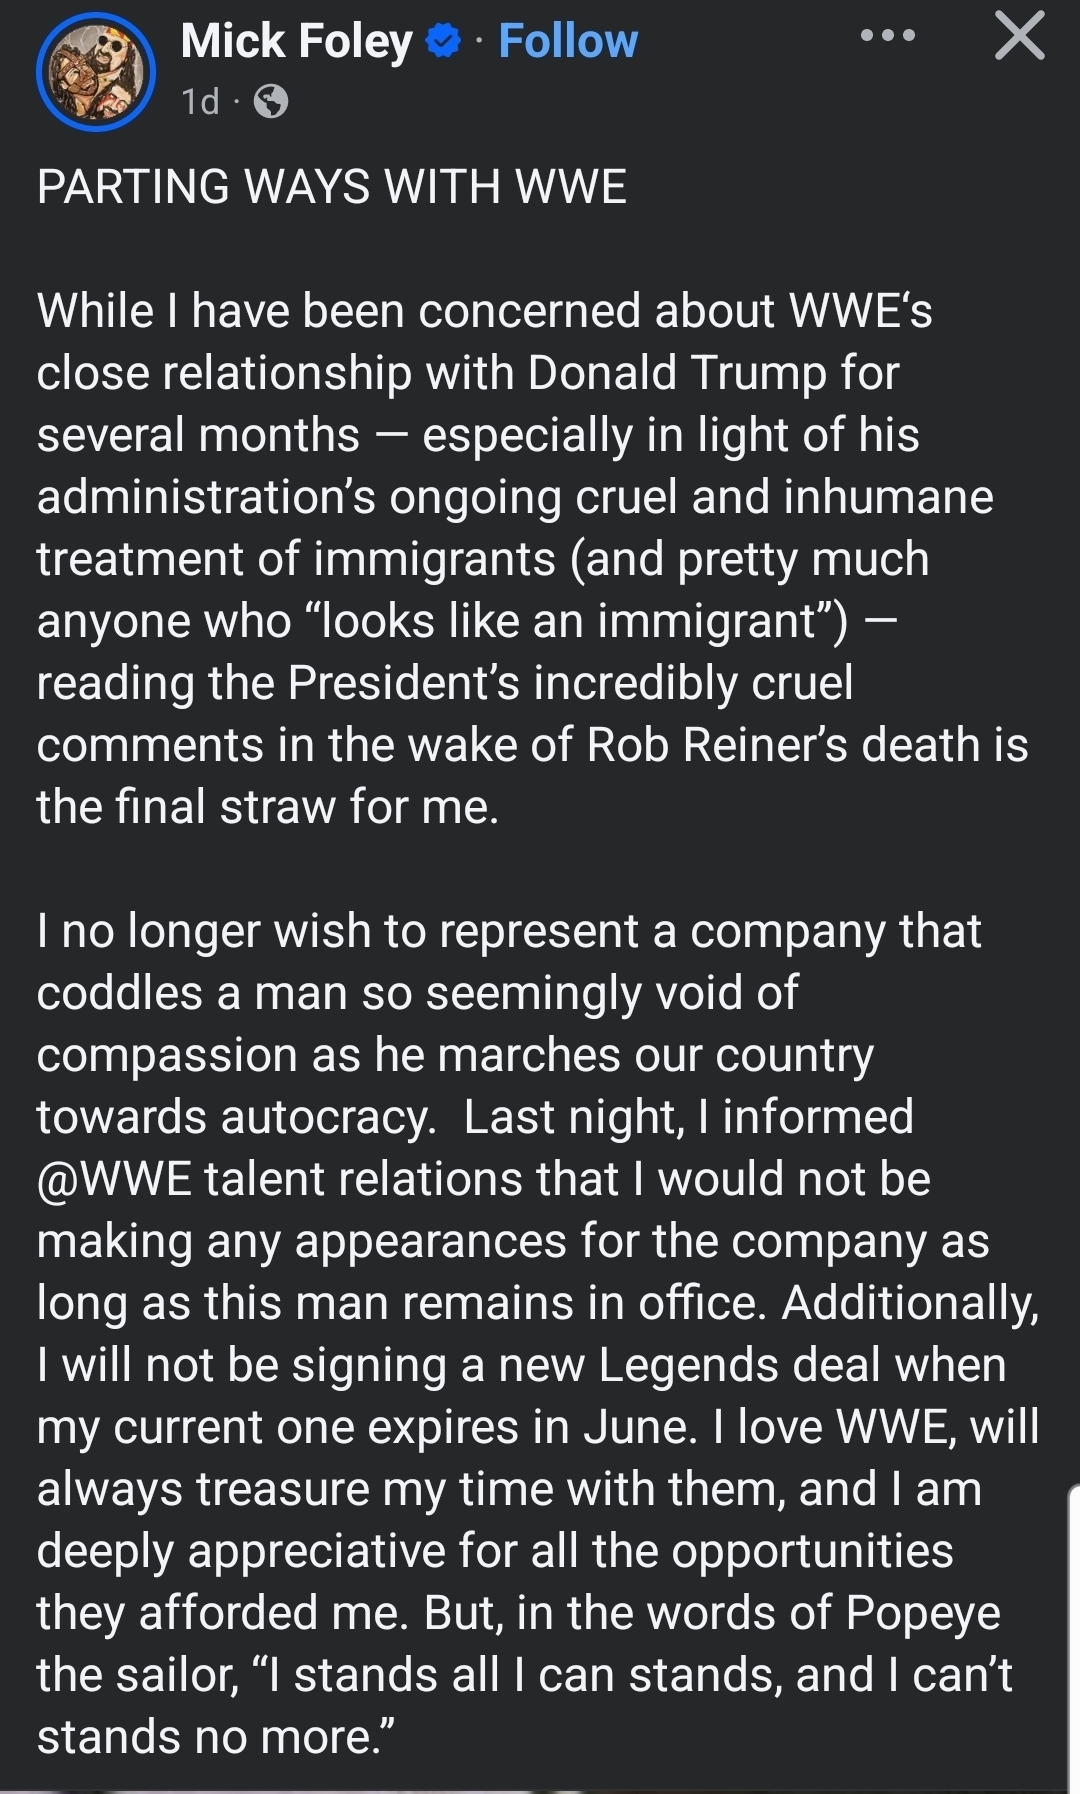Screen dimensions: 1080x1794
Task: Click the @WWE mention in the post
Action: pyautogui.click(x=114, y=1179)
